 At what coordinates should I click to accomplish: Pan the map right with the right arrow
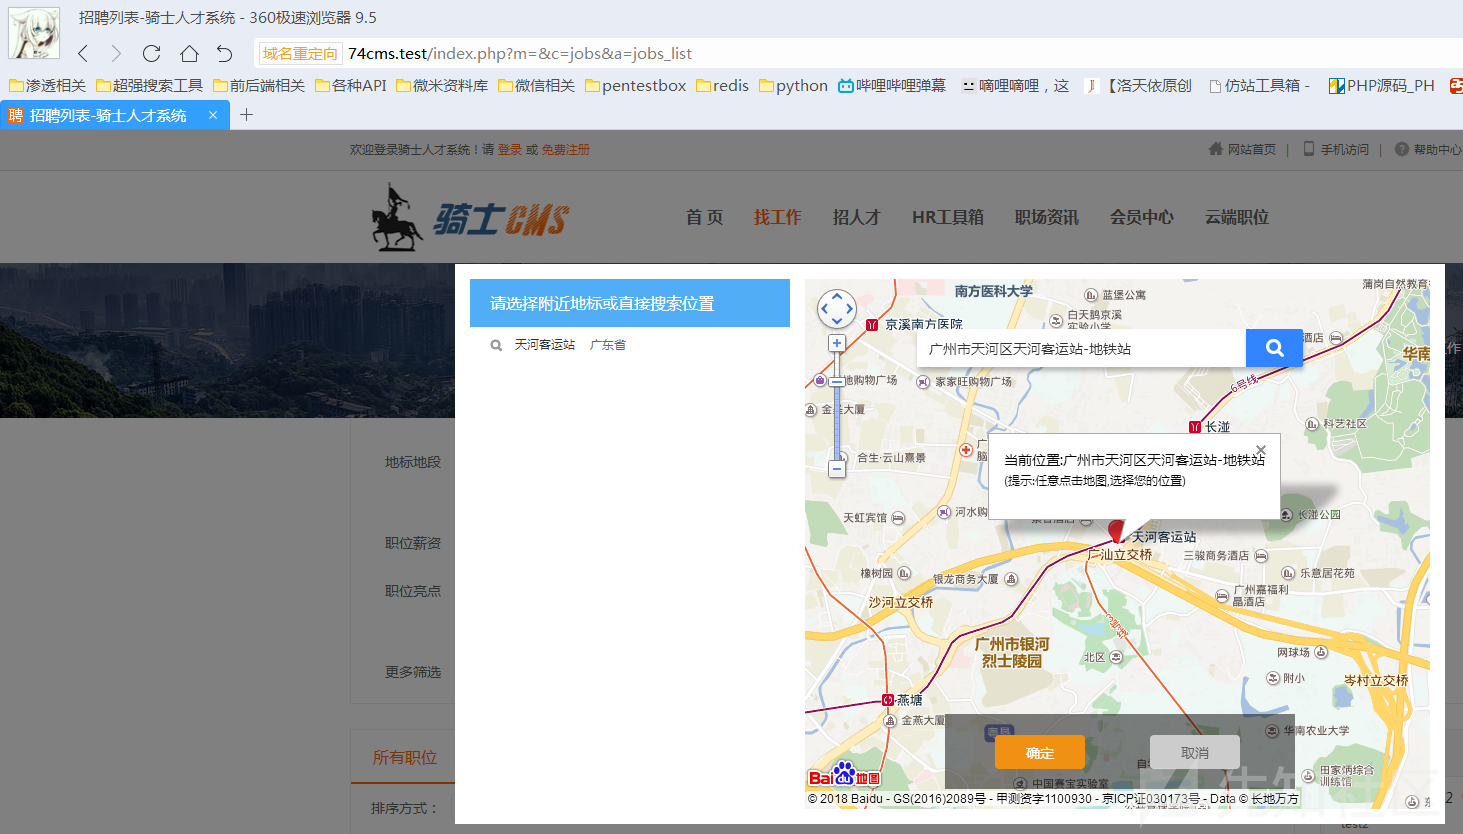850,309
